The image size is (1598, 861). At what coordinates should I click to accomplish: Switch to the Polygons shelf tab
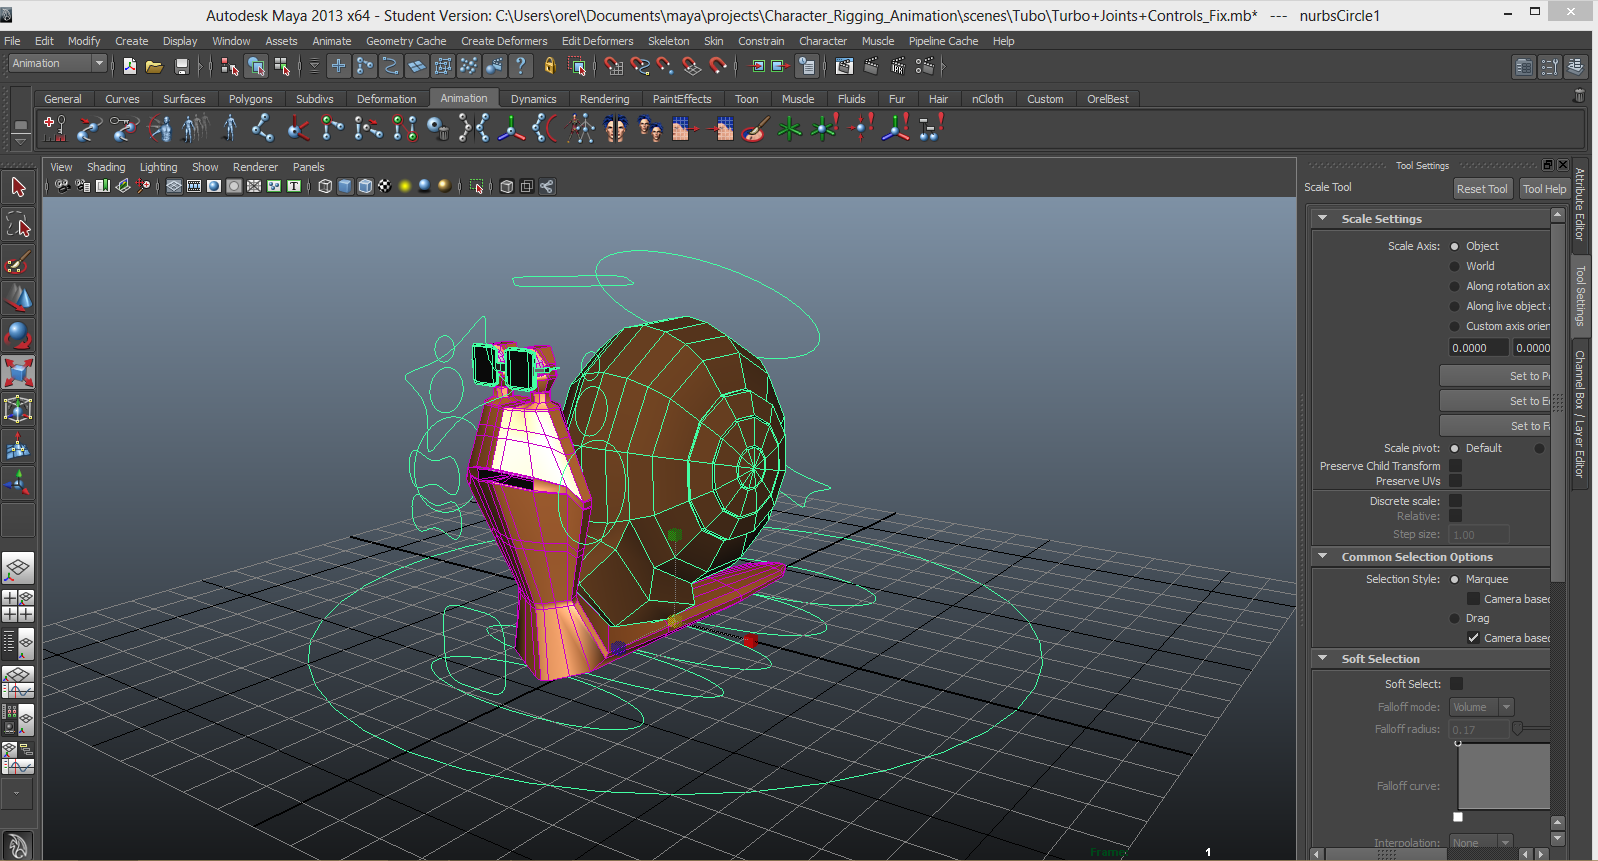pos(250,99)
